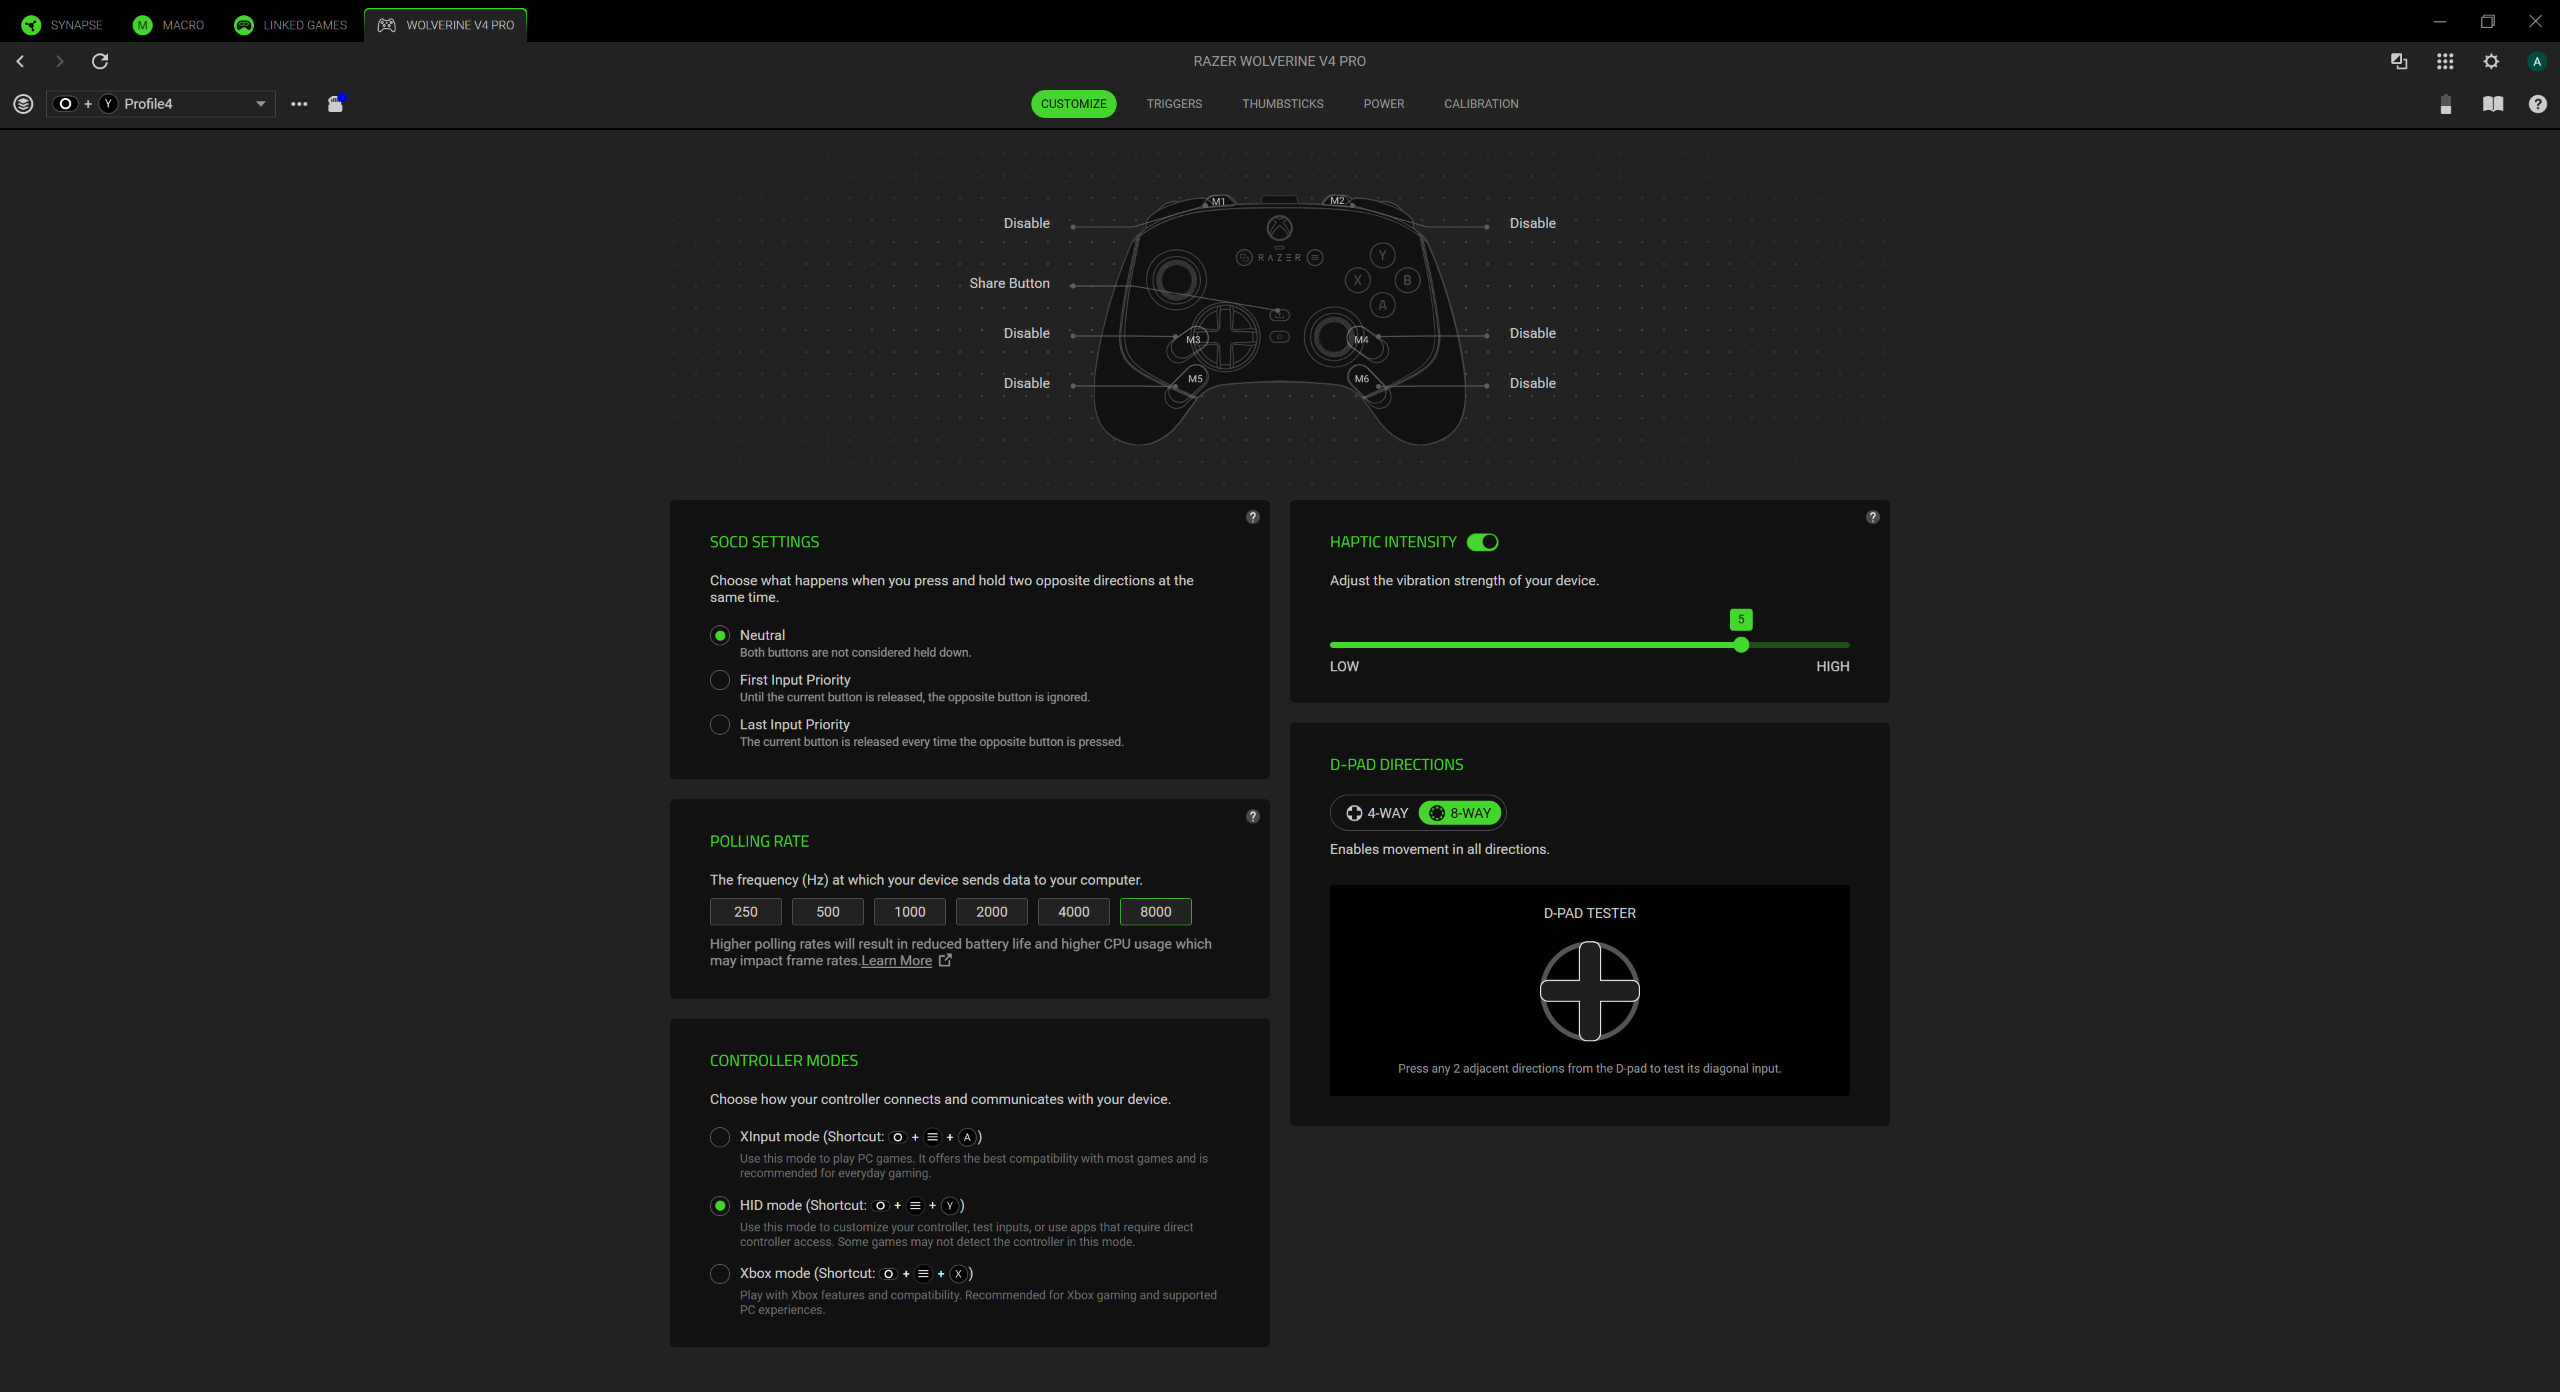Viewport: 2560px width, 1392px height.
Task: Click the onboard memory icon next to the dots
Action: pos(336,104)
